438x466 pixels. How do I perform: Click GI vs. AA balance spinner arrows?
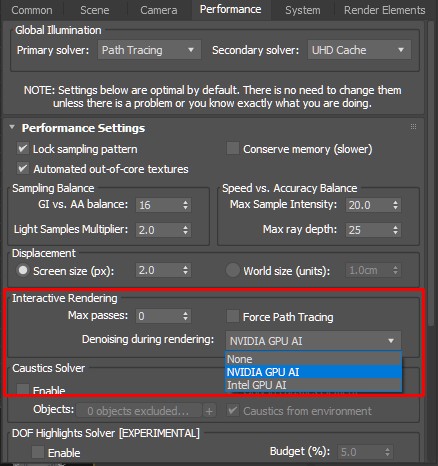tap(186, 205)
